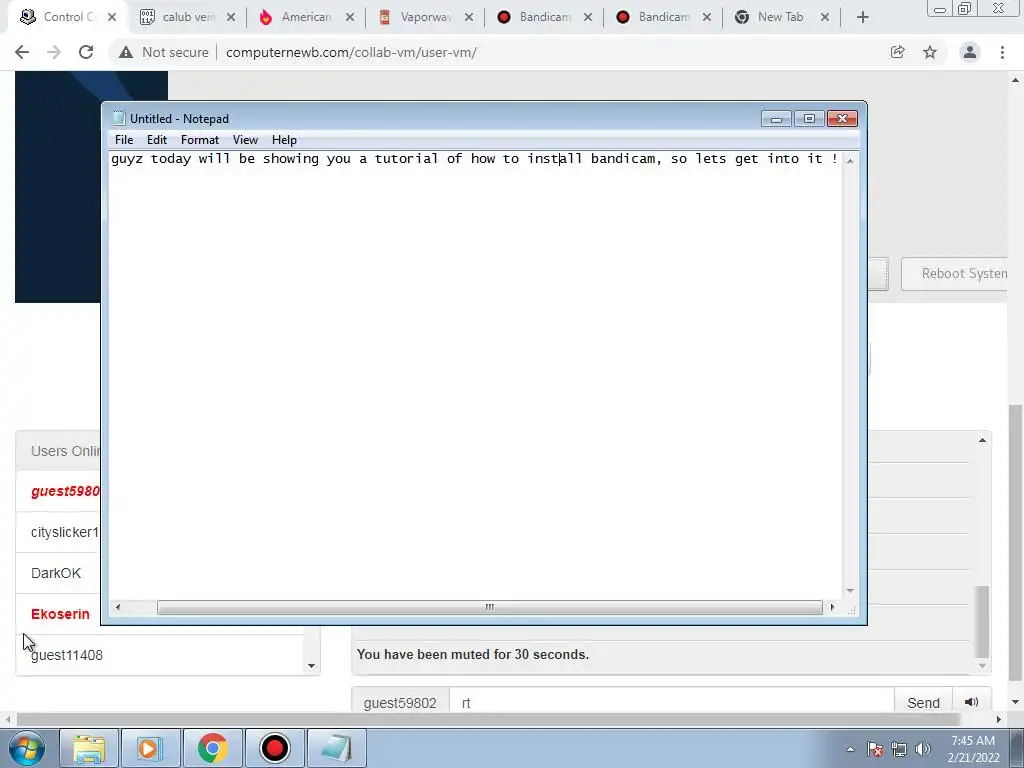Click the Notepad title bar icon
This screenshot has height=768, width=1024.
pos(119,118)
